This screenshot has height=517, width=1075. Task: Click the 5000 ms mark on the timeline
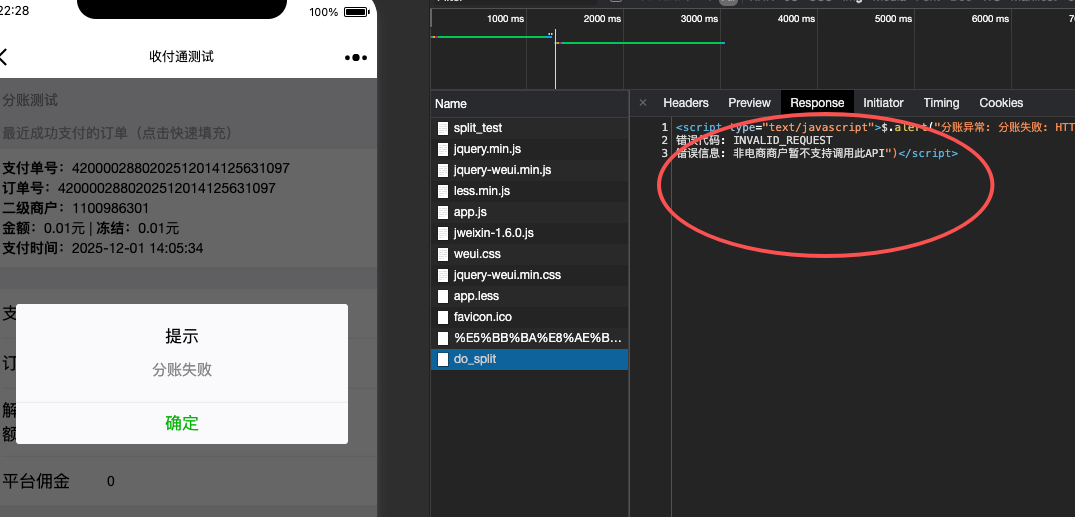(893, 19)
